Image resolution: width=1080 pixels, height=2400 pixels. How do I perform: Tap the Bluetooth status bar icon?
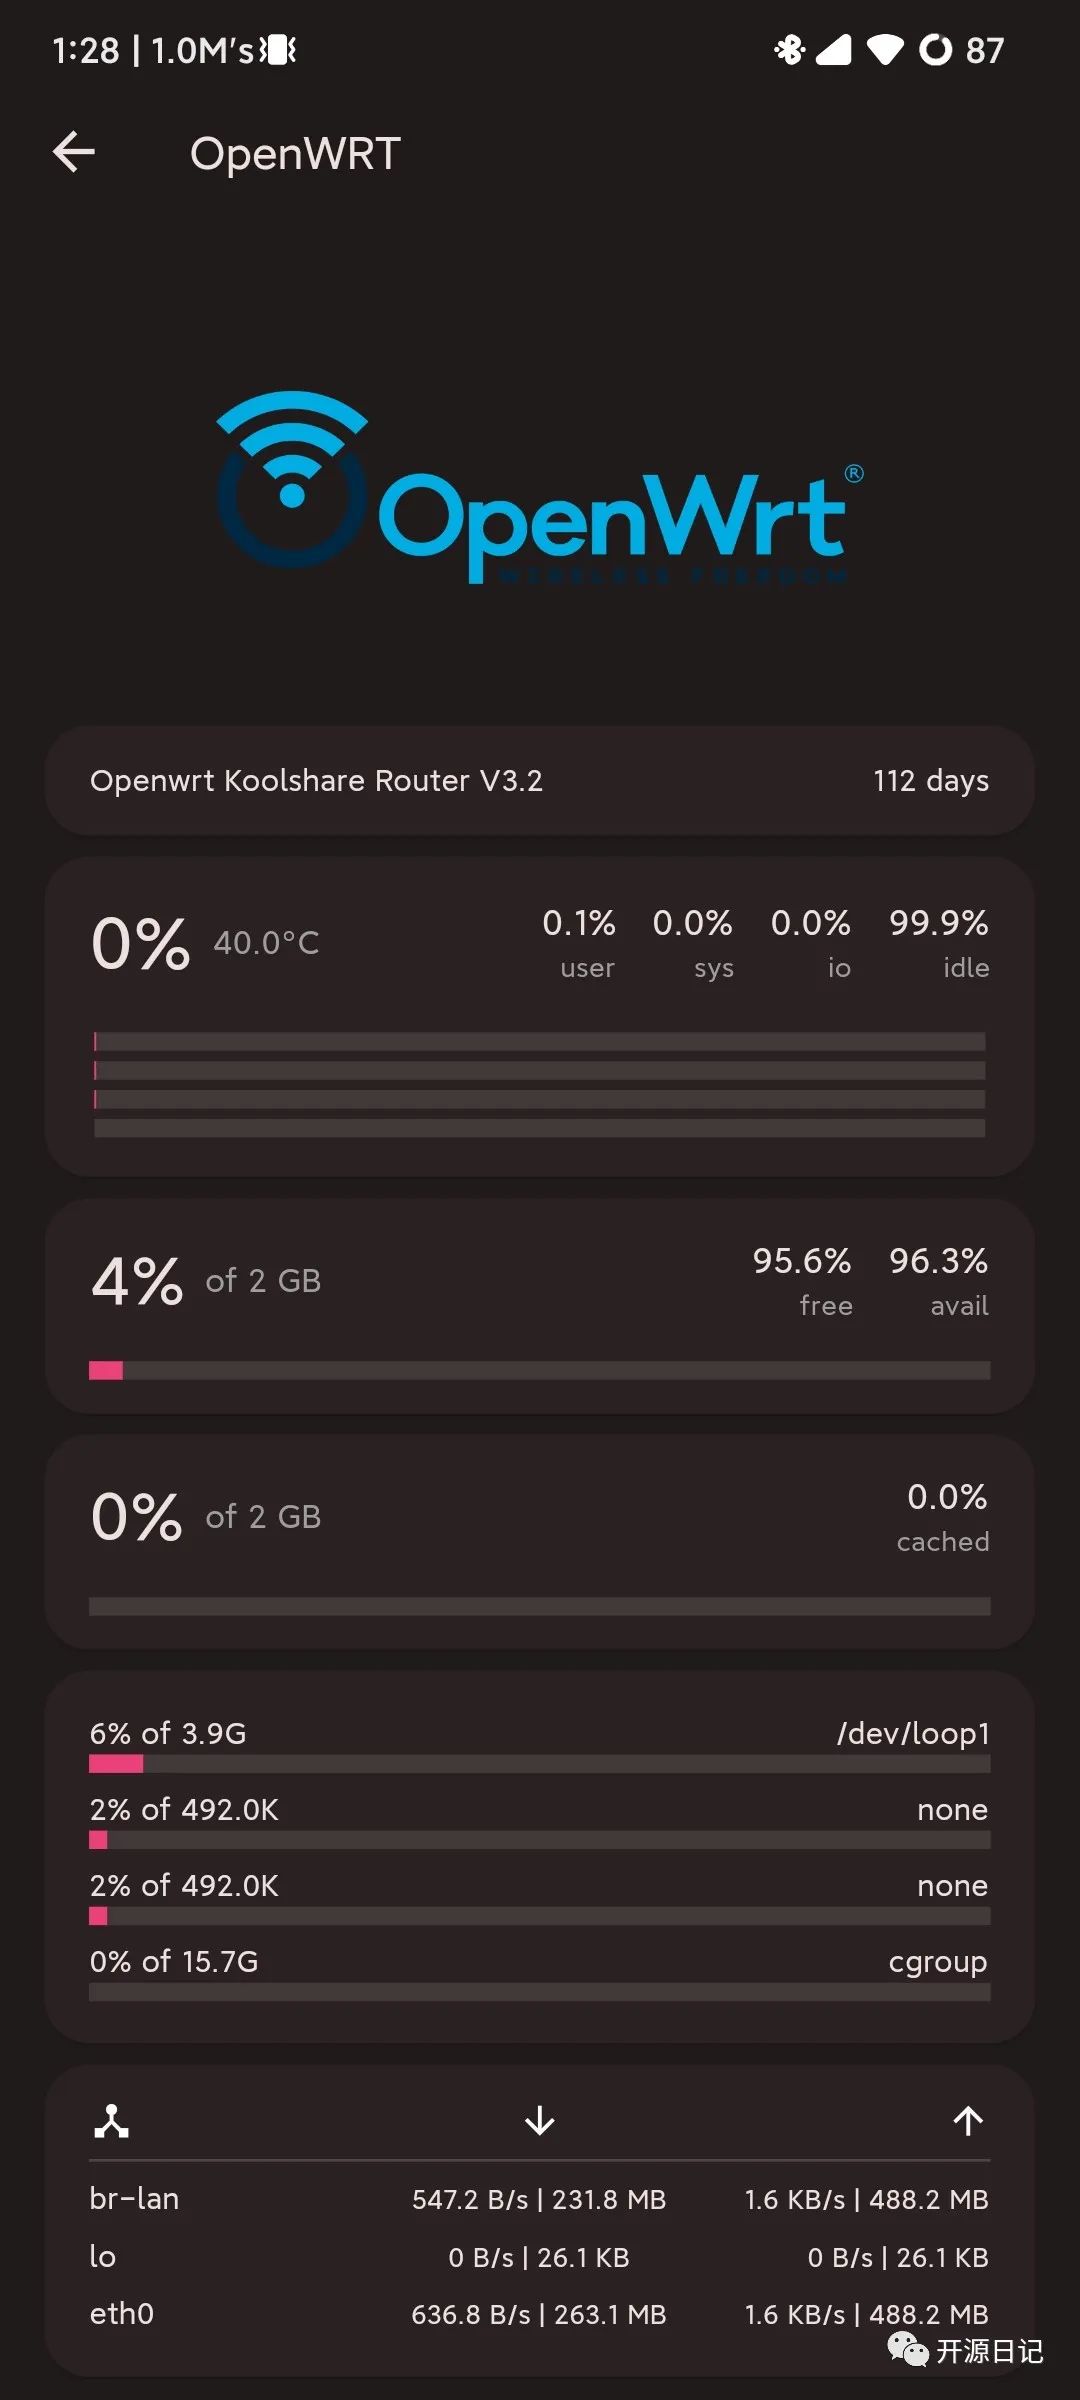[x=789, y=49]
